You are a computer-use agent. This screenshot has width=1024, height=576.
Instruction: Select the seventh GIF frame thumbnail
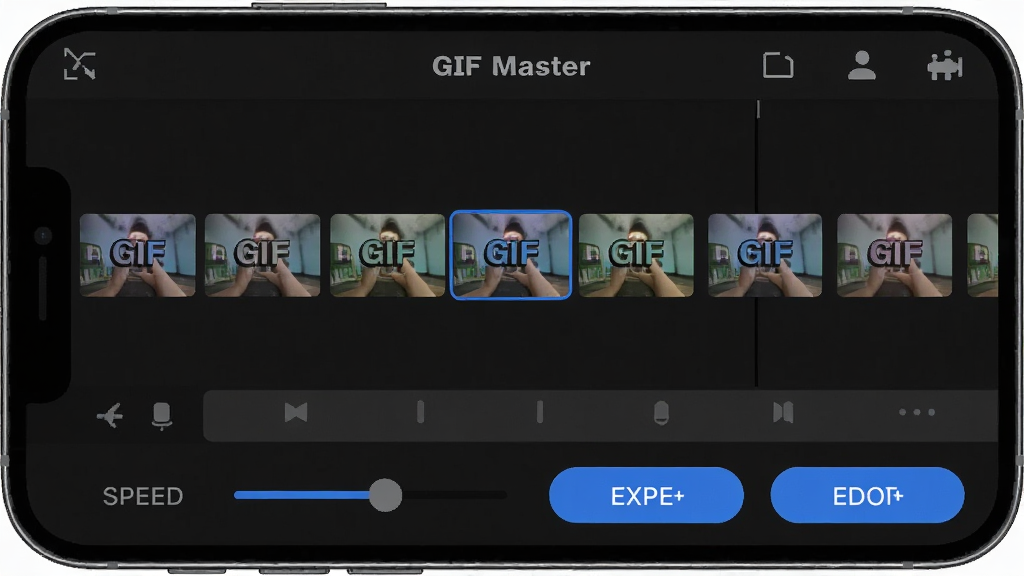894,255
